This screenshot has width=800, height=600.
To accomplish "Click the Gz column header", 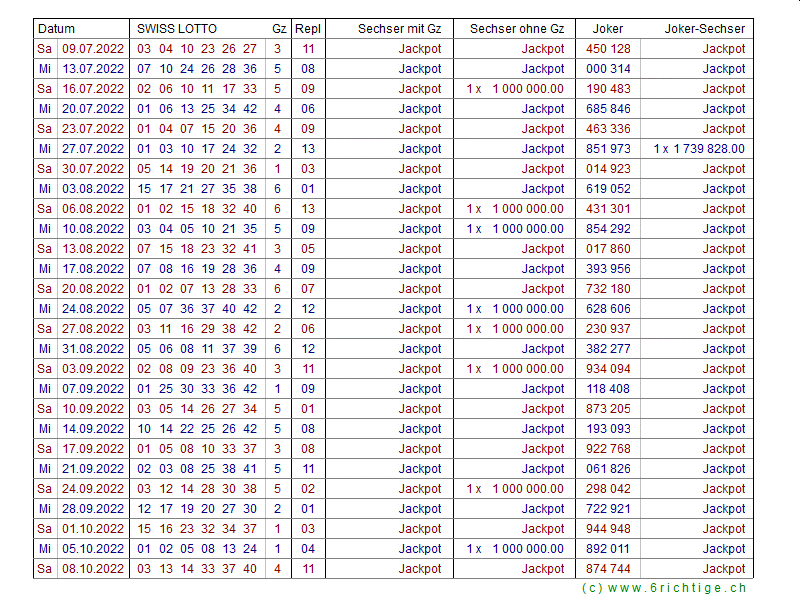I will 279,29.
